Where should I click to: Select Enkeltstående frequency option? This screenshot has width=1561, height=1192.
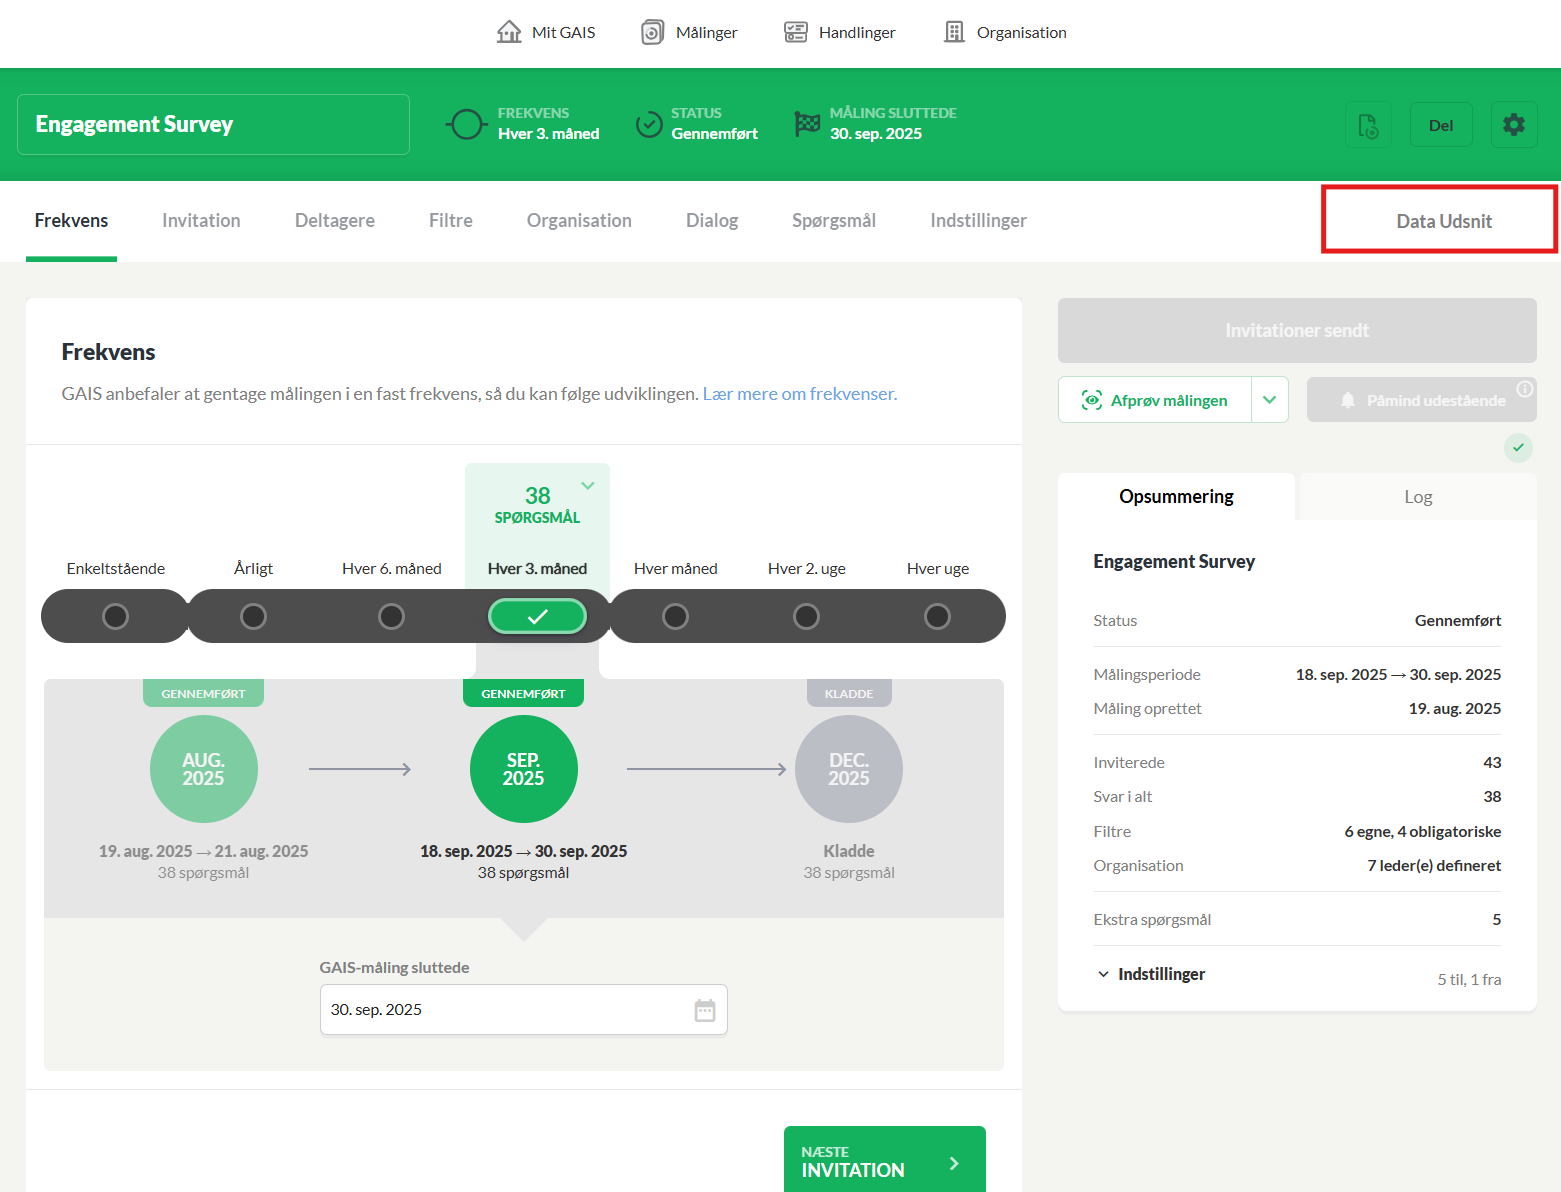(x=115, y=616)
